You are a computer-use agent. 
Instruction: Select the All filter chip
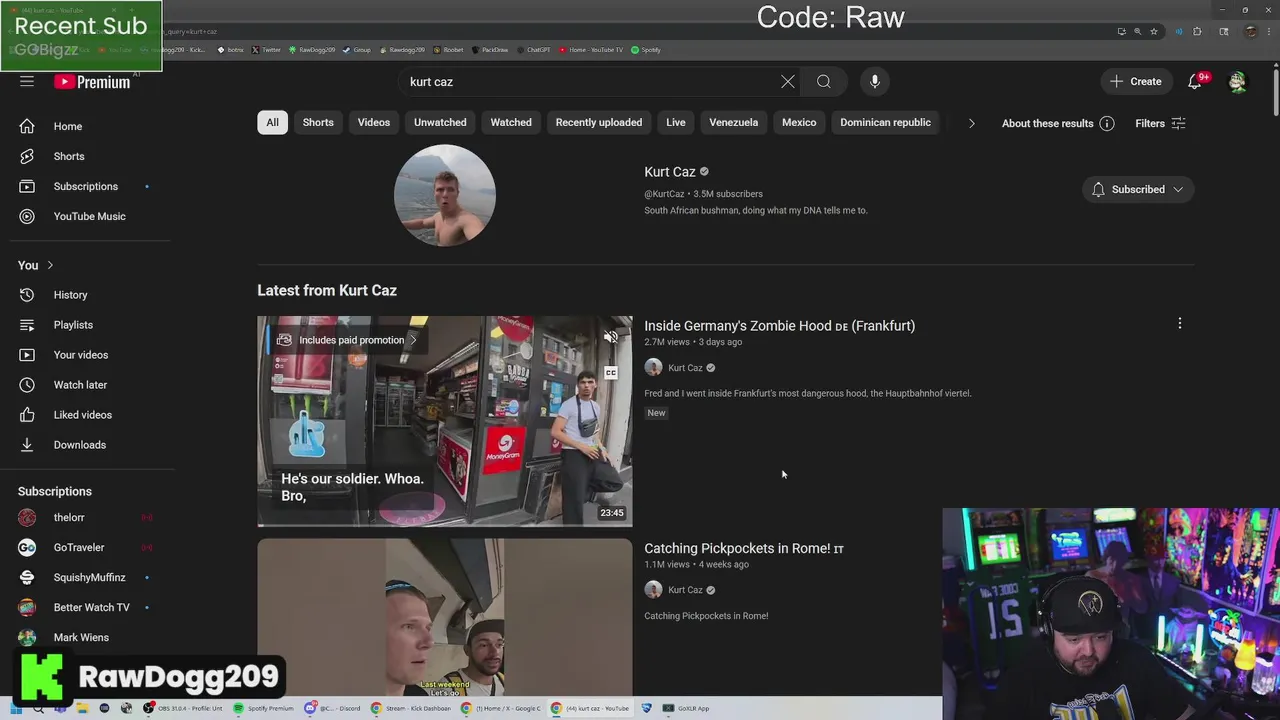click(x=272, y=122)
